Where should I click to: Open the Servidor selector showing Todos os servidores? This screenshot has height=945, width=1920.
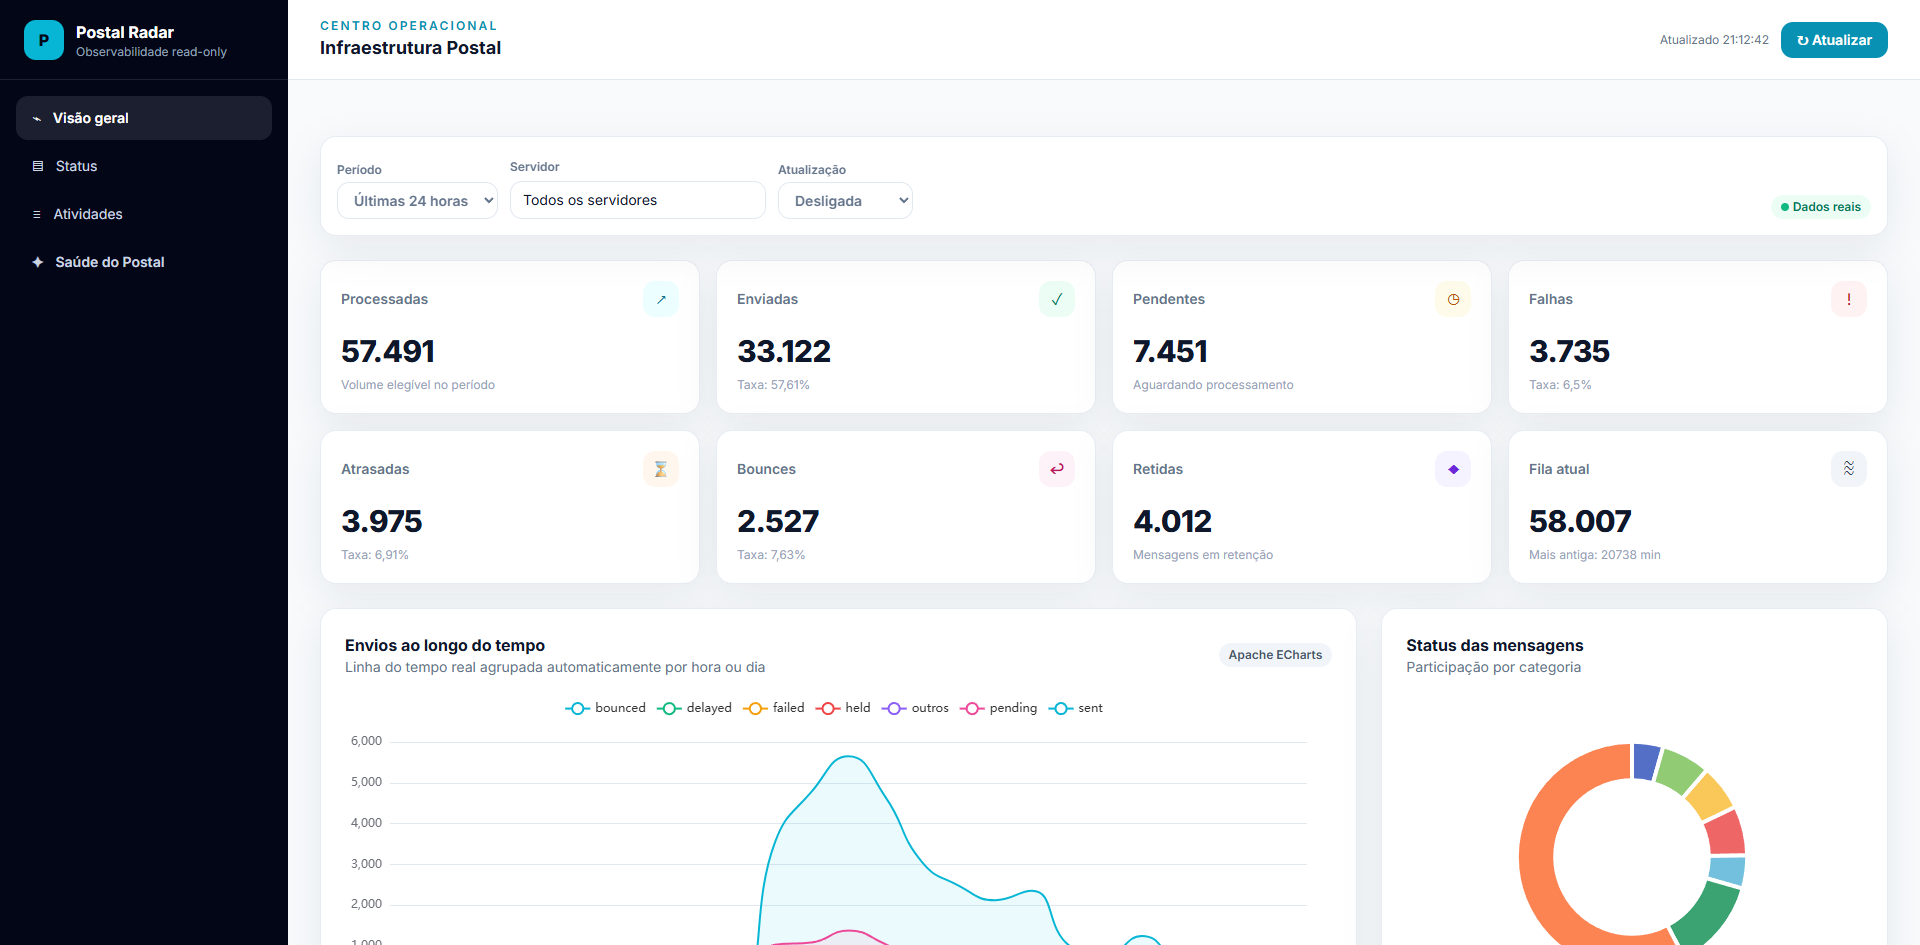638,200
